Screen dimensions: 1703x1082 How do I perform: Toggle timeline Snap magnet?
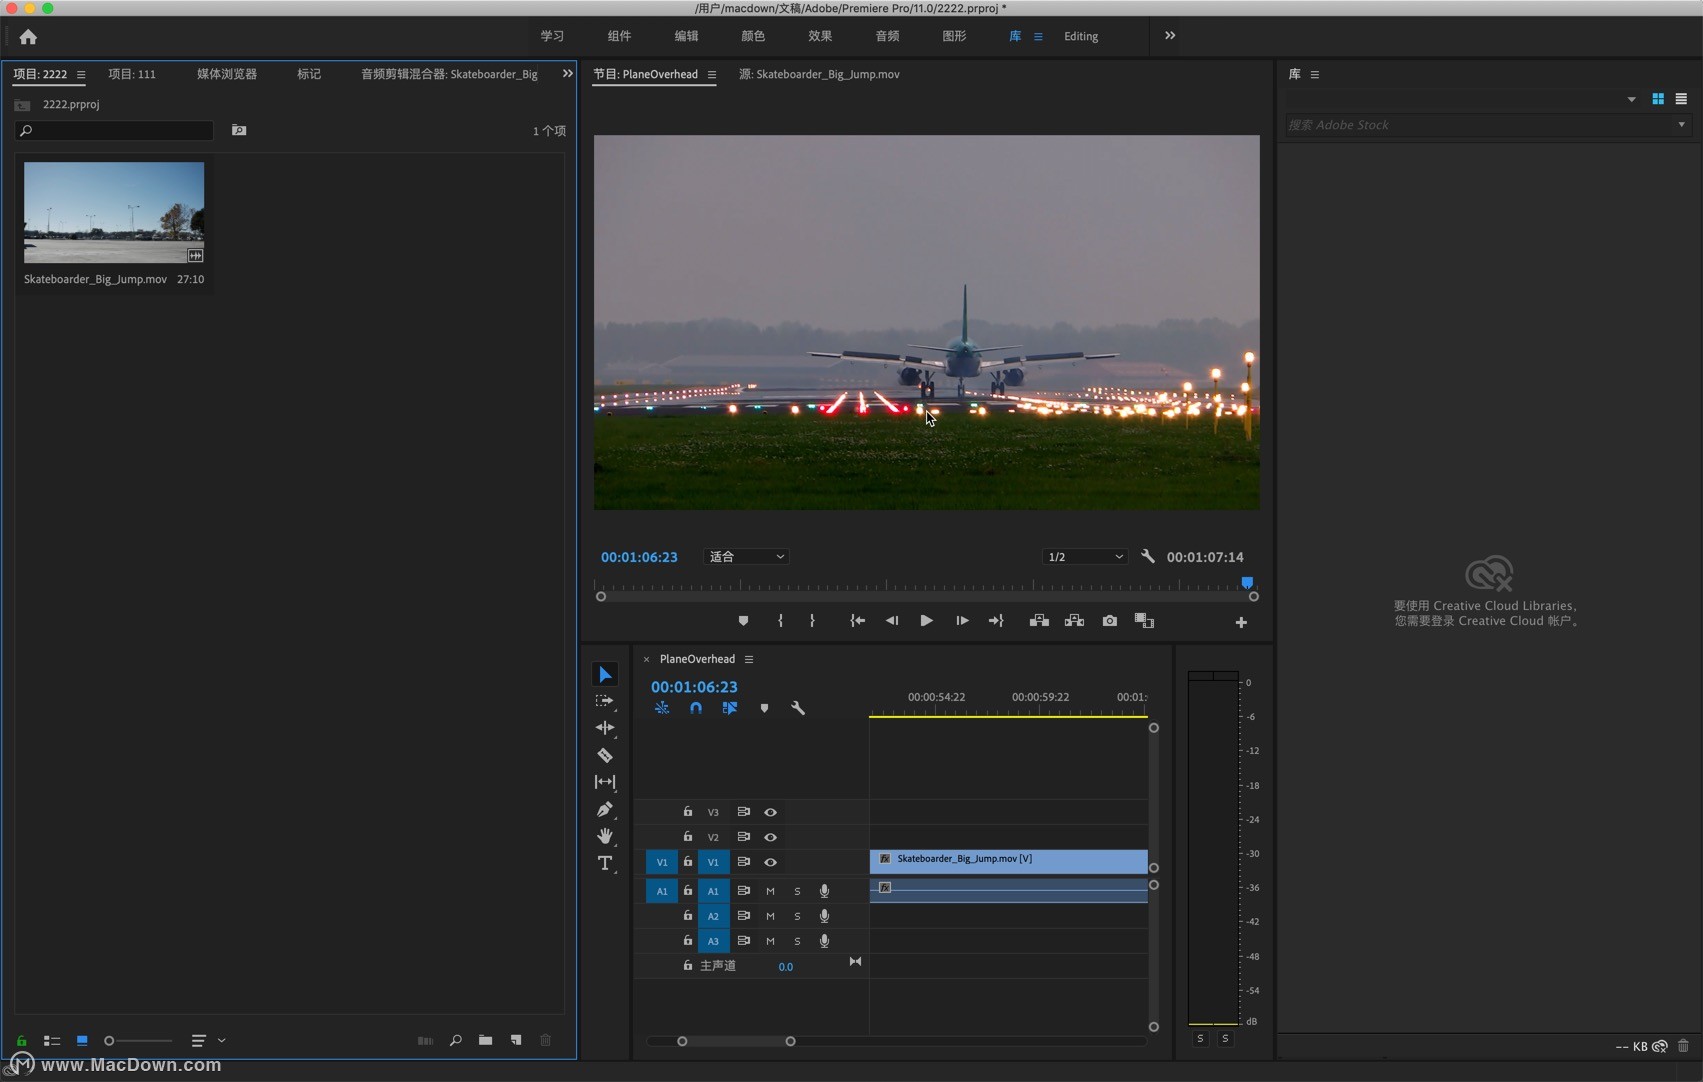(696, 708)
